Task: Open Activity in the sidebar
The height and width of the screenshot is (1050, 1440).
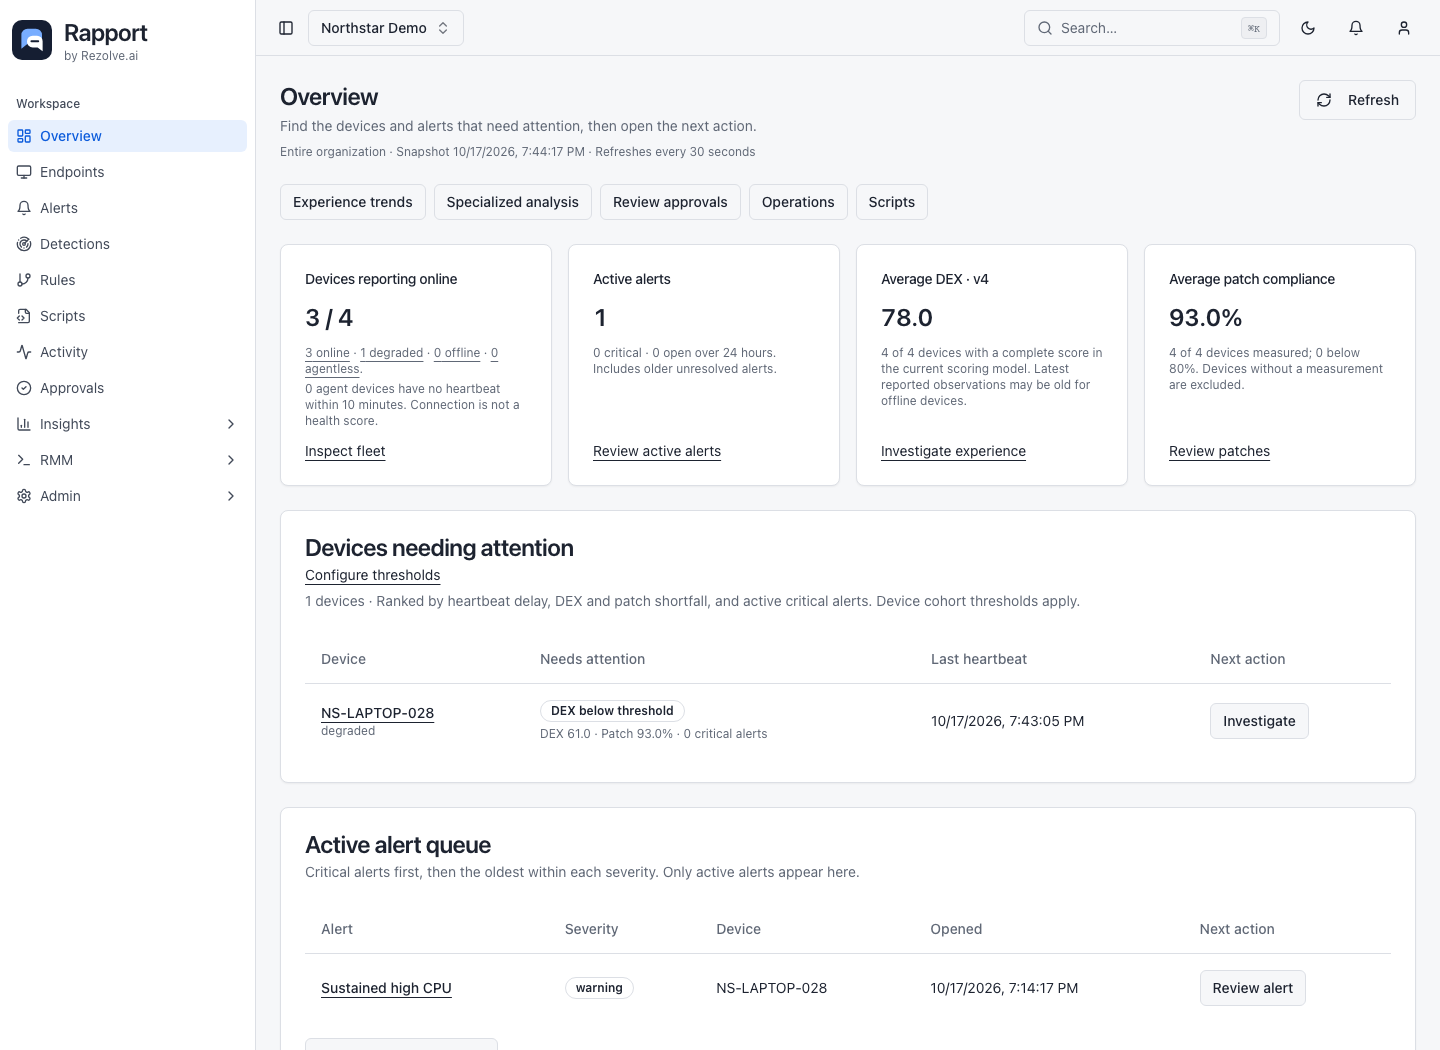Action: coord(127,352)
